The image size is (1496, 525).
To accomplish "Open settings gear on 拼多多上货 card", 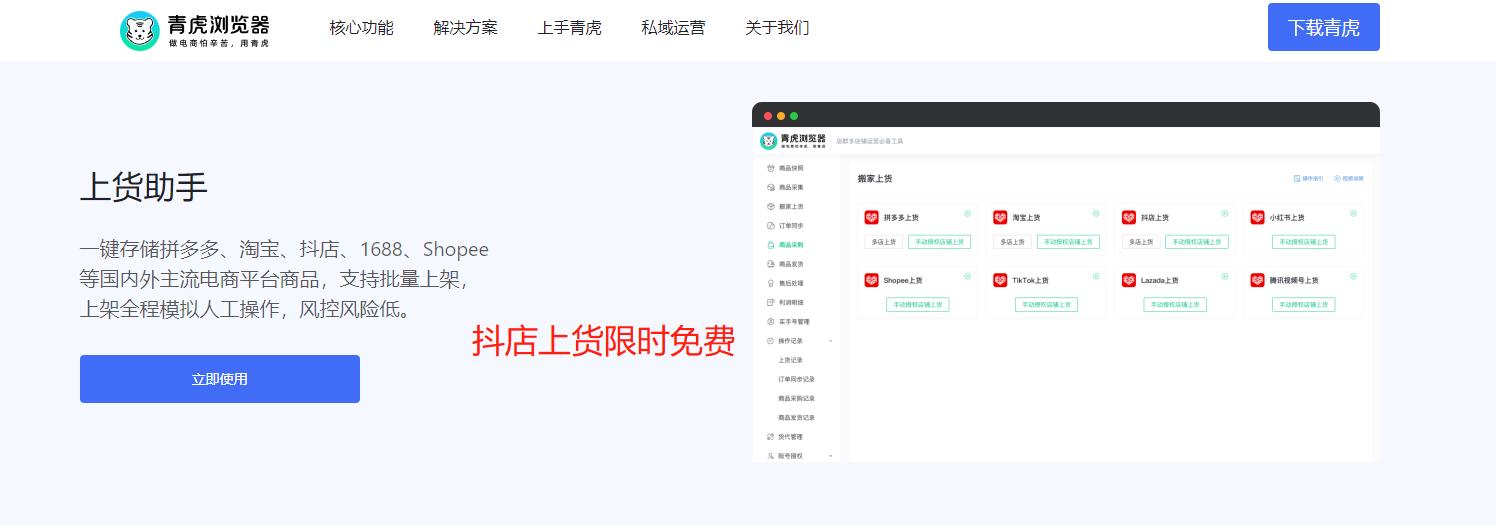I will pyautogui.click(x=967, y=213).
